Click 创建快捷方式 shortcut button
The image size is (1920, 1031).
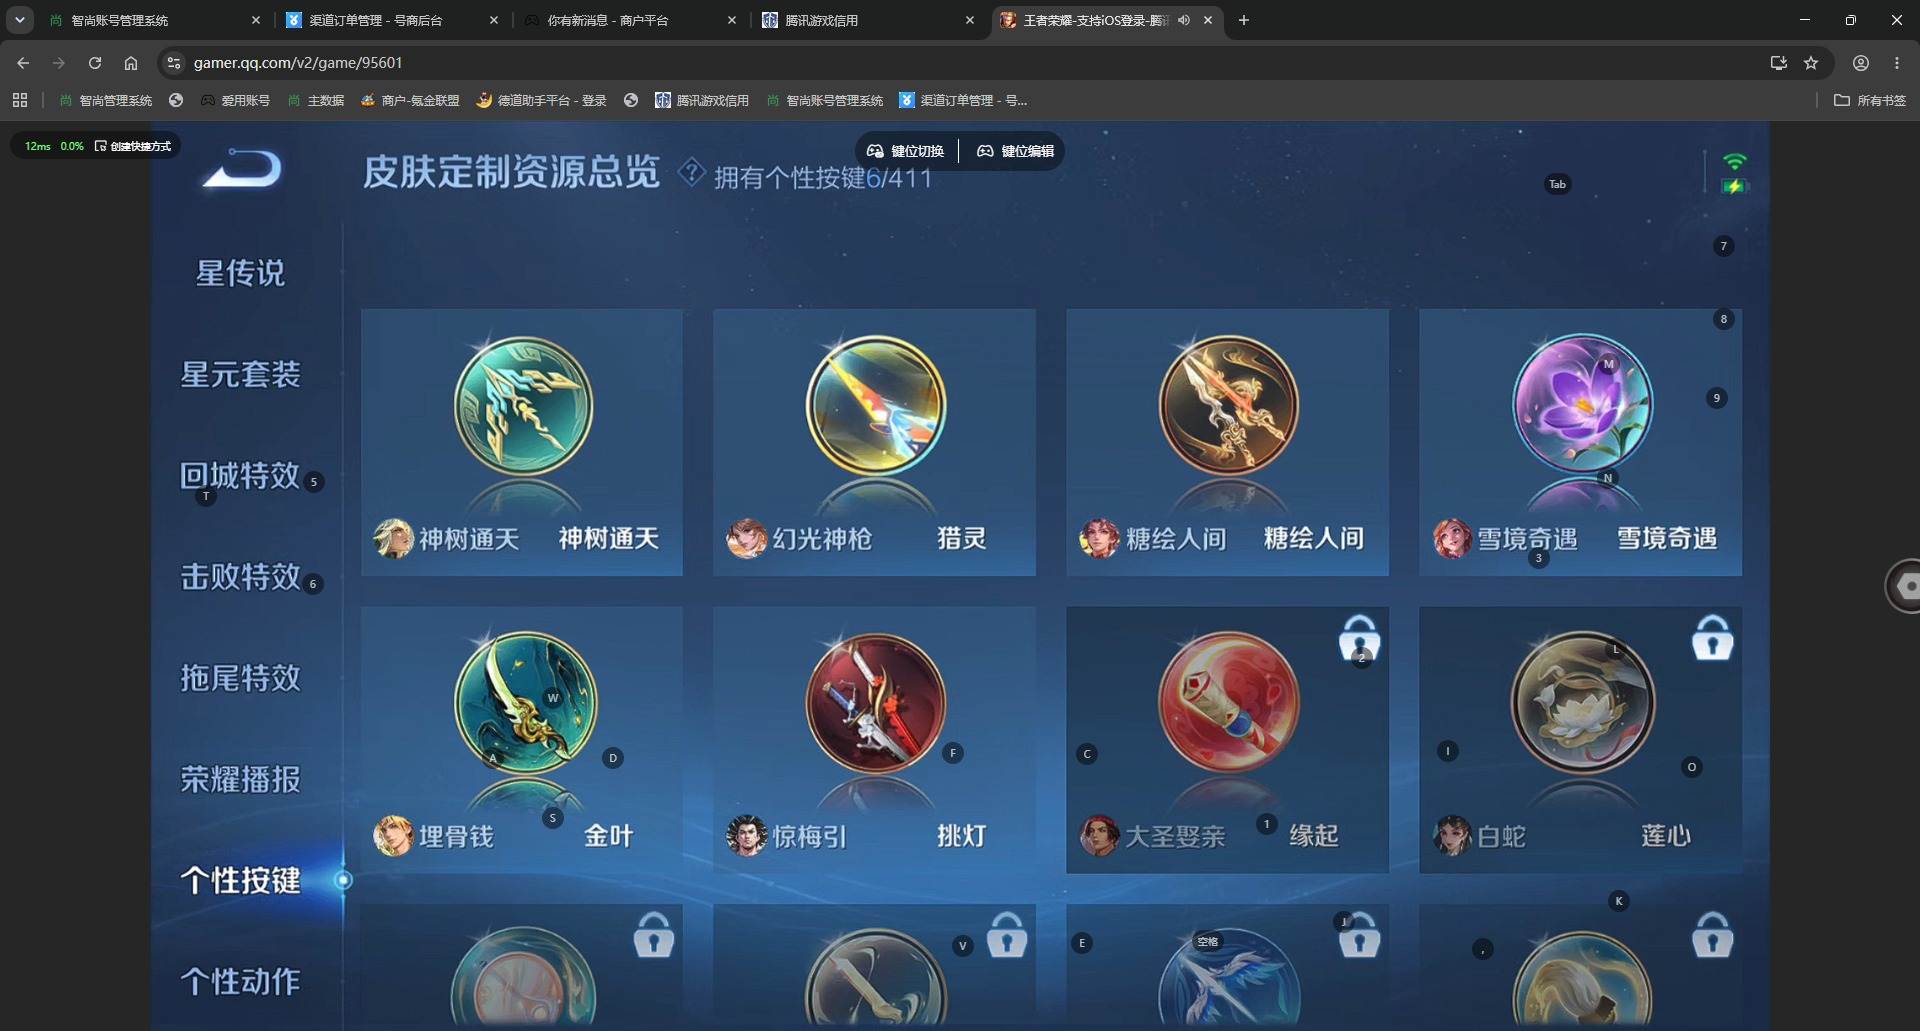click(x=133, y=146)
